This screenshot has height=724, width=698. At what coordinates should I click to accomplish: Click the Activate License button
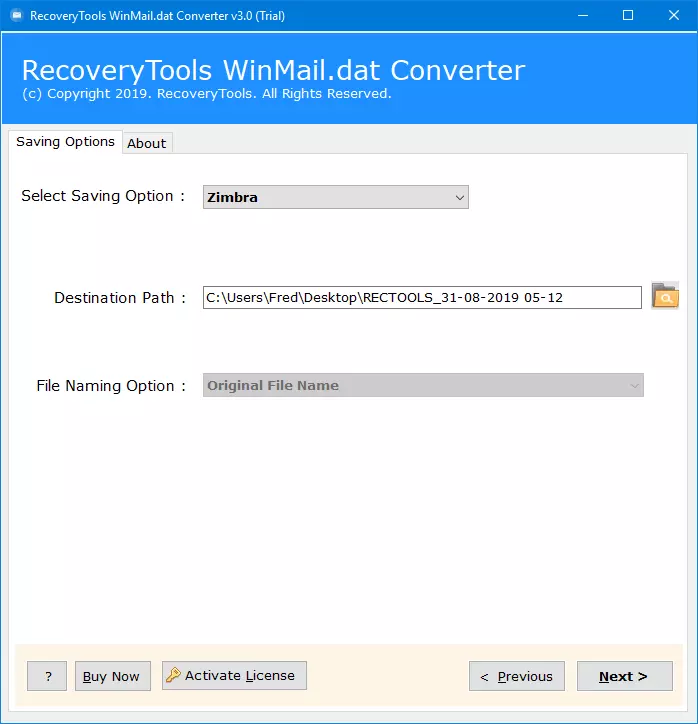point(234,676)
